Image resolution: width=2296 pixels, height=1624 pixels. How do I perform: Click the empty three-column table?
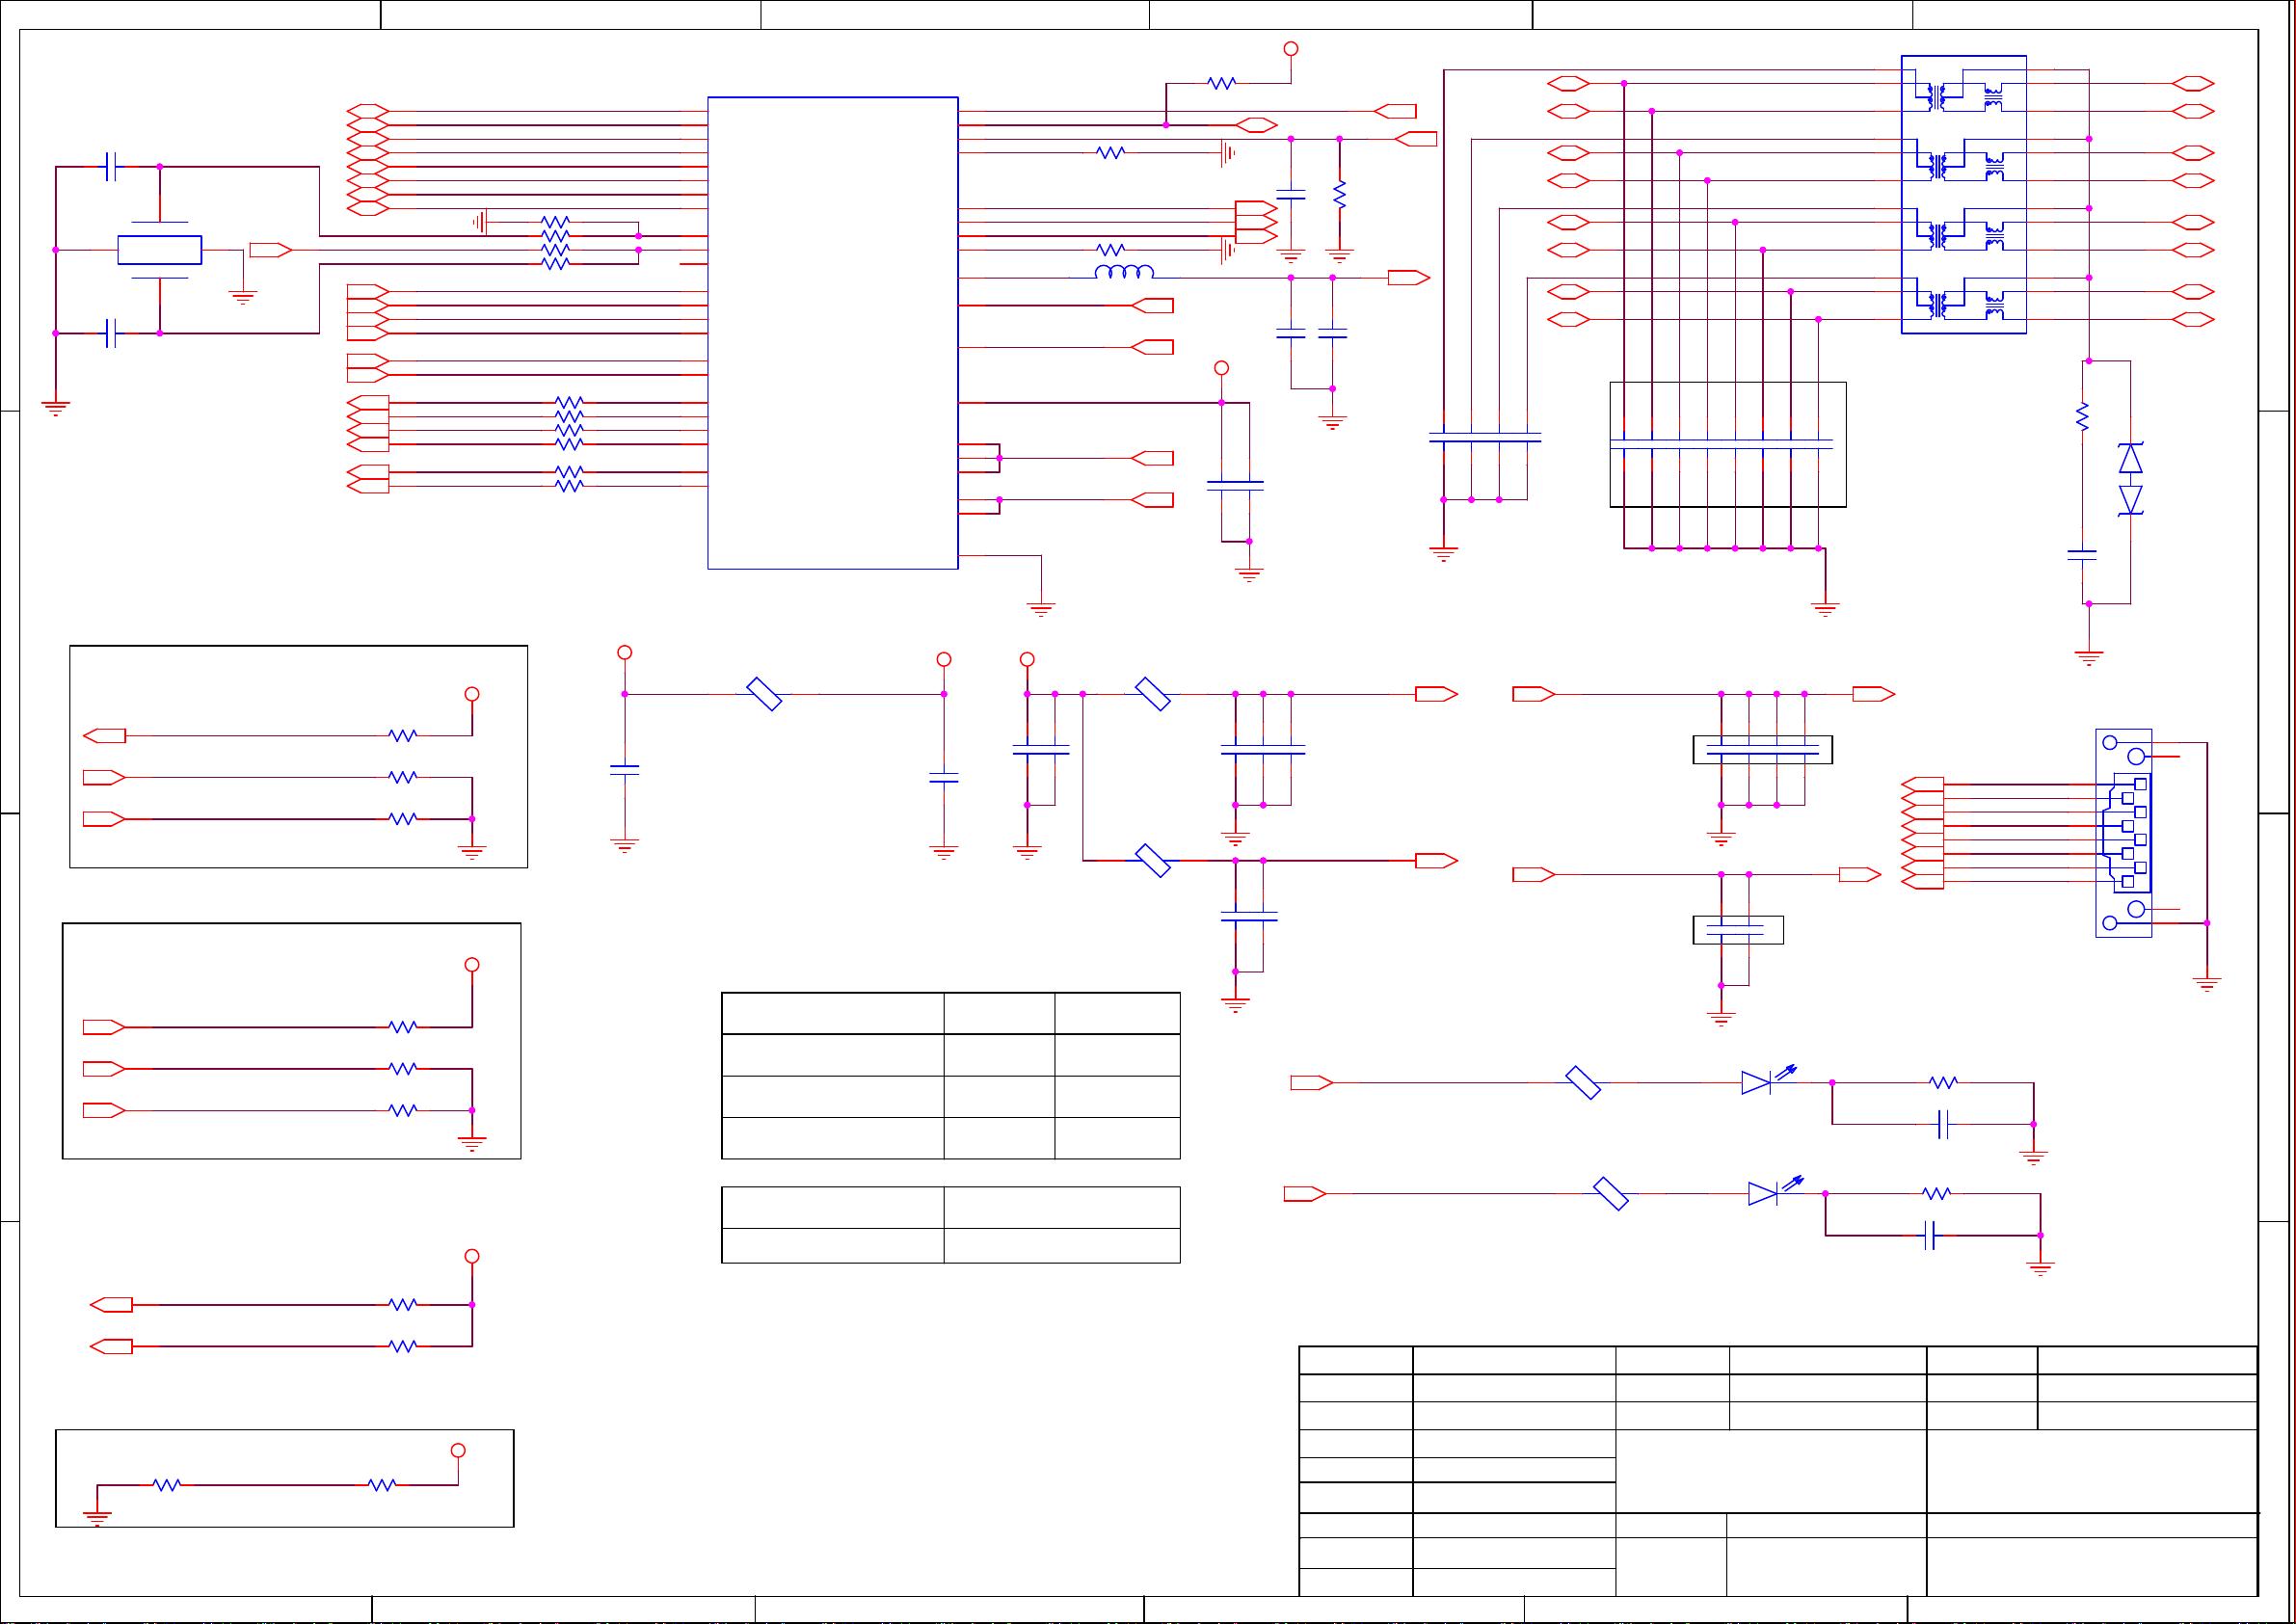tap(951, 1076)
